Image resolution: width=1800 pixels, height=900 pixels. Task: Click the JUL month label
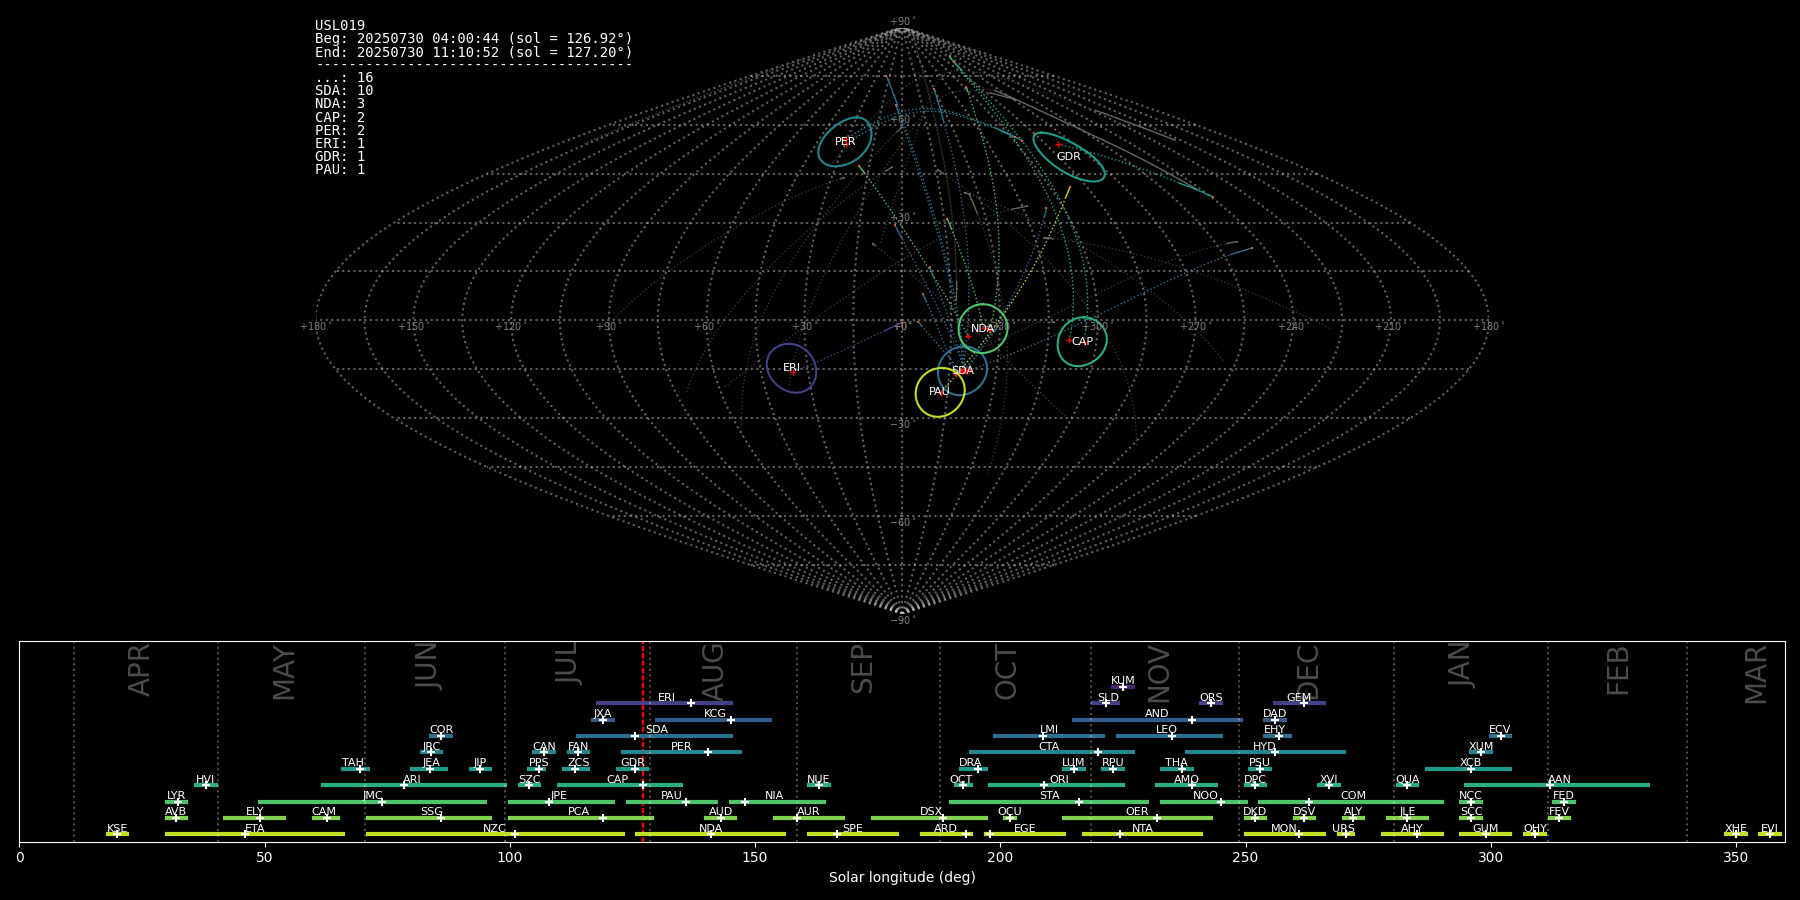pyautogui.click(x=566, y=663)
